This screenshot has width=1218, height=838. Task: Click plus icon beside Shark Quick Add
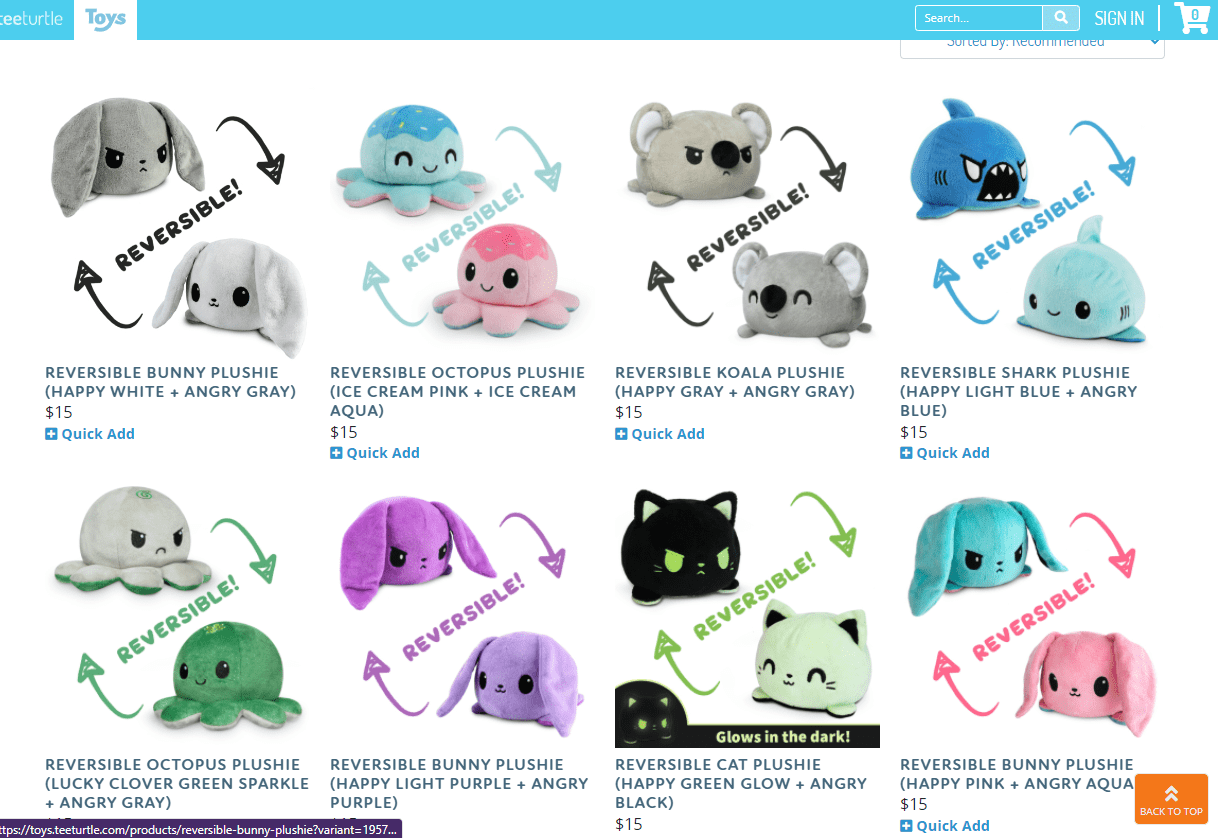906,453
